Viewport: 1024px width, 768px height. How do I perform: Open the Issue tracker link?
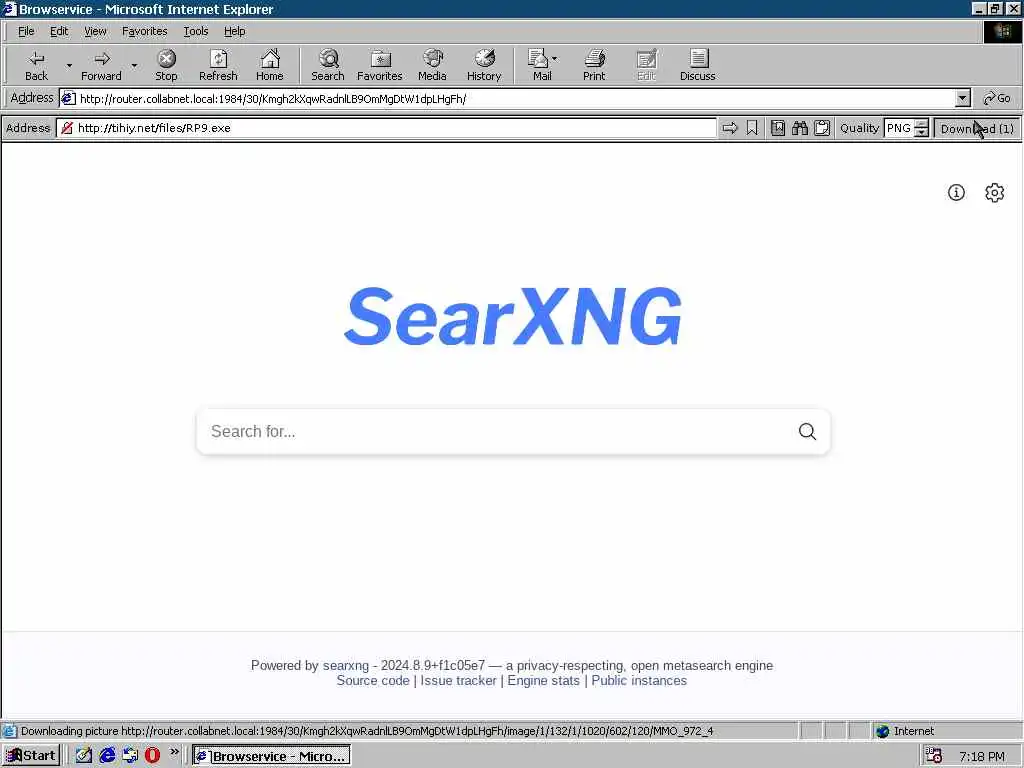[458, 680]
